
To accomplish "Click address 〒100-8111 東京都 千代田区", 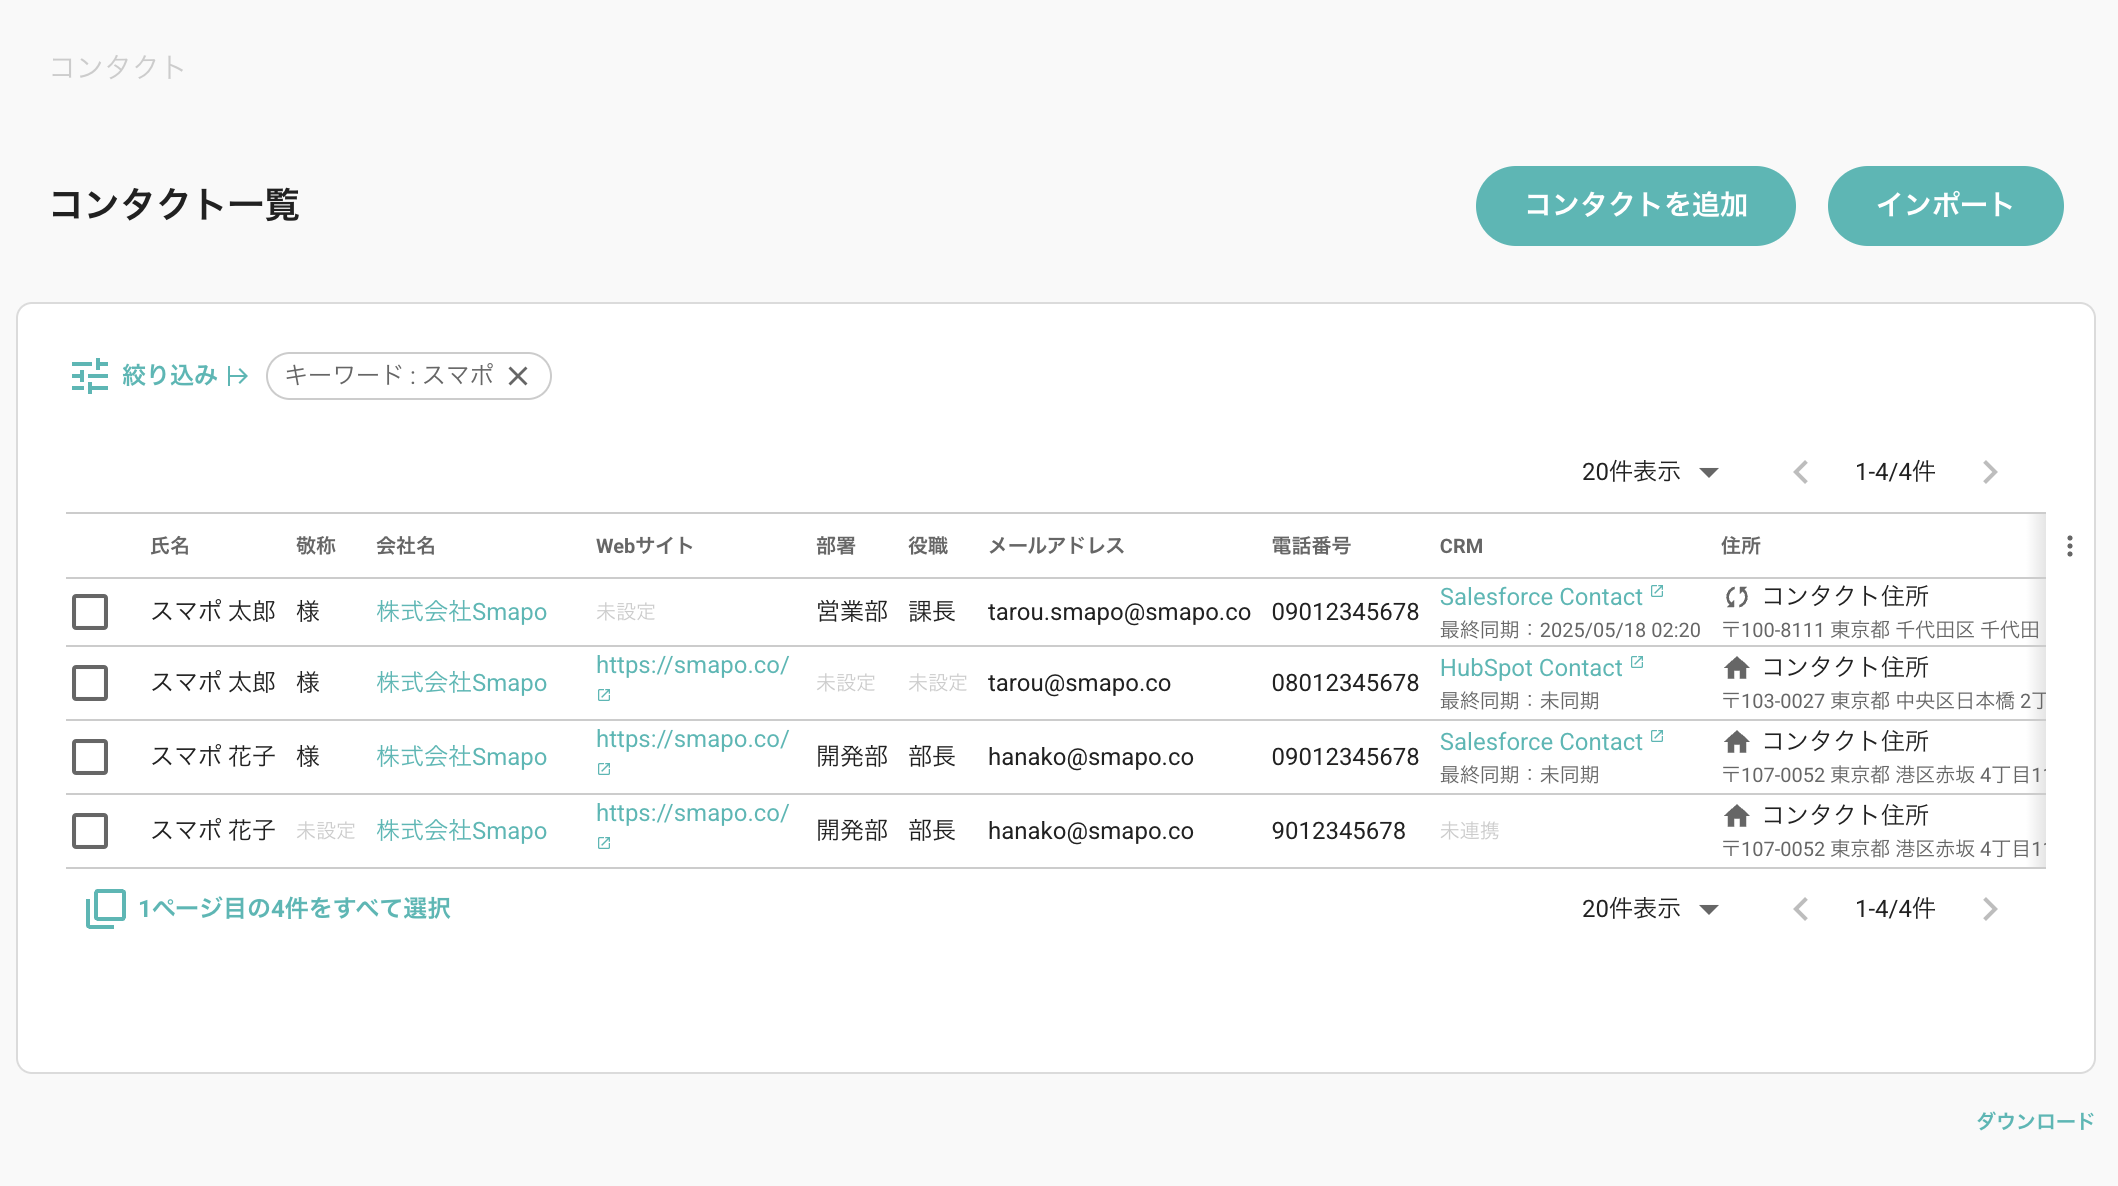I will tap(1880, 630).
